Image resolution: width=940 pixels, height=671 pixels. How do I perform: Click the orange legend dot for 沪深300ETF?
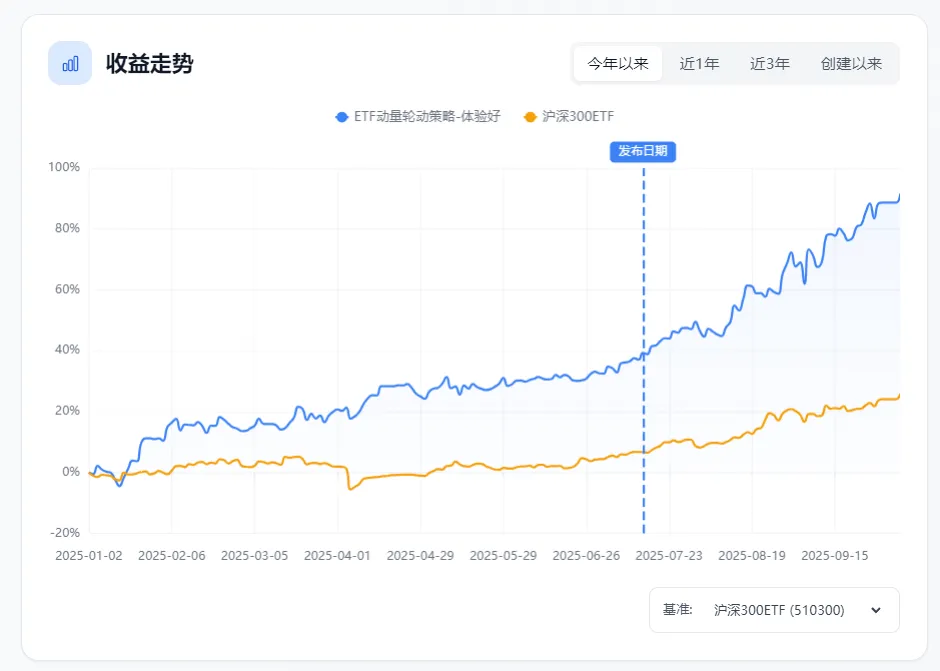coord(530,117)
